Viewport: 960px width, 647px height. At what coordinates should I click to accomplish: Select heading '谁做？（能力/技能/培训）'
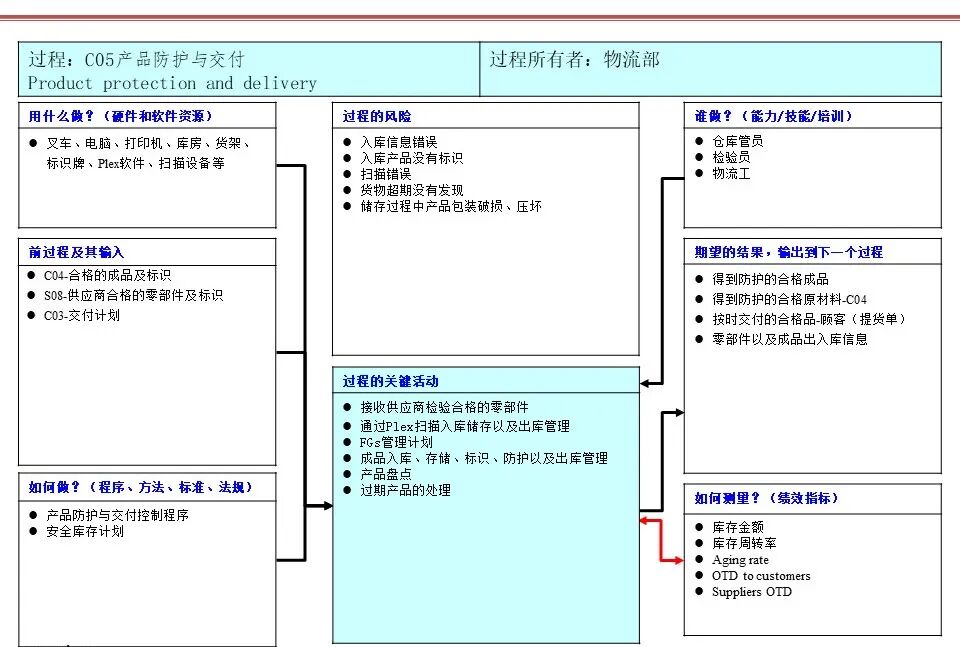(773, 116)
